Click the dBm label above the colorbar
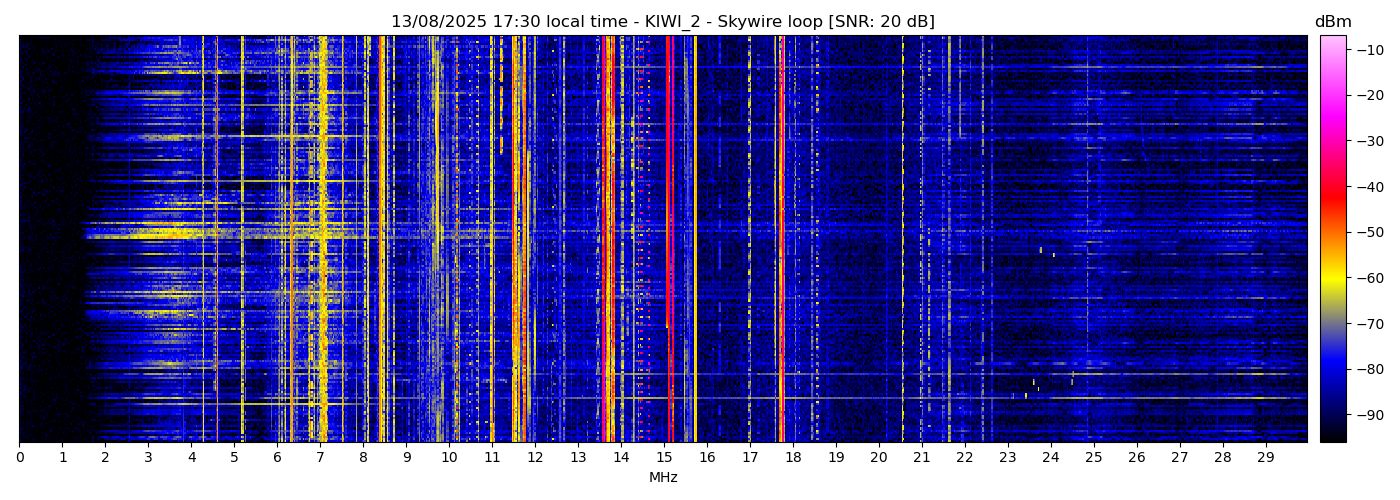Viewport: 1400px width, 500px height. pyautogui.click(x=1333, y=22)
